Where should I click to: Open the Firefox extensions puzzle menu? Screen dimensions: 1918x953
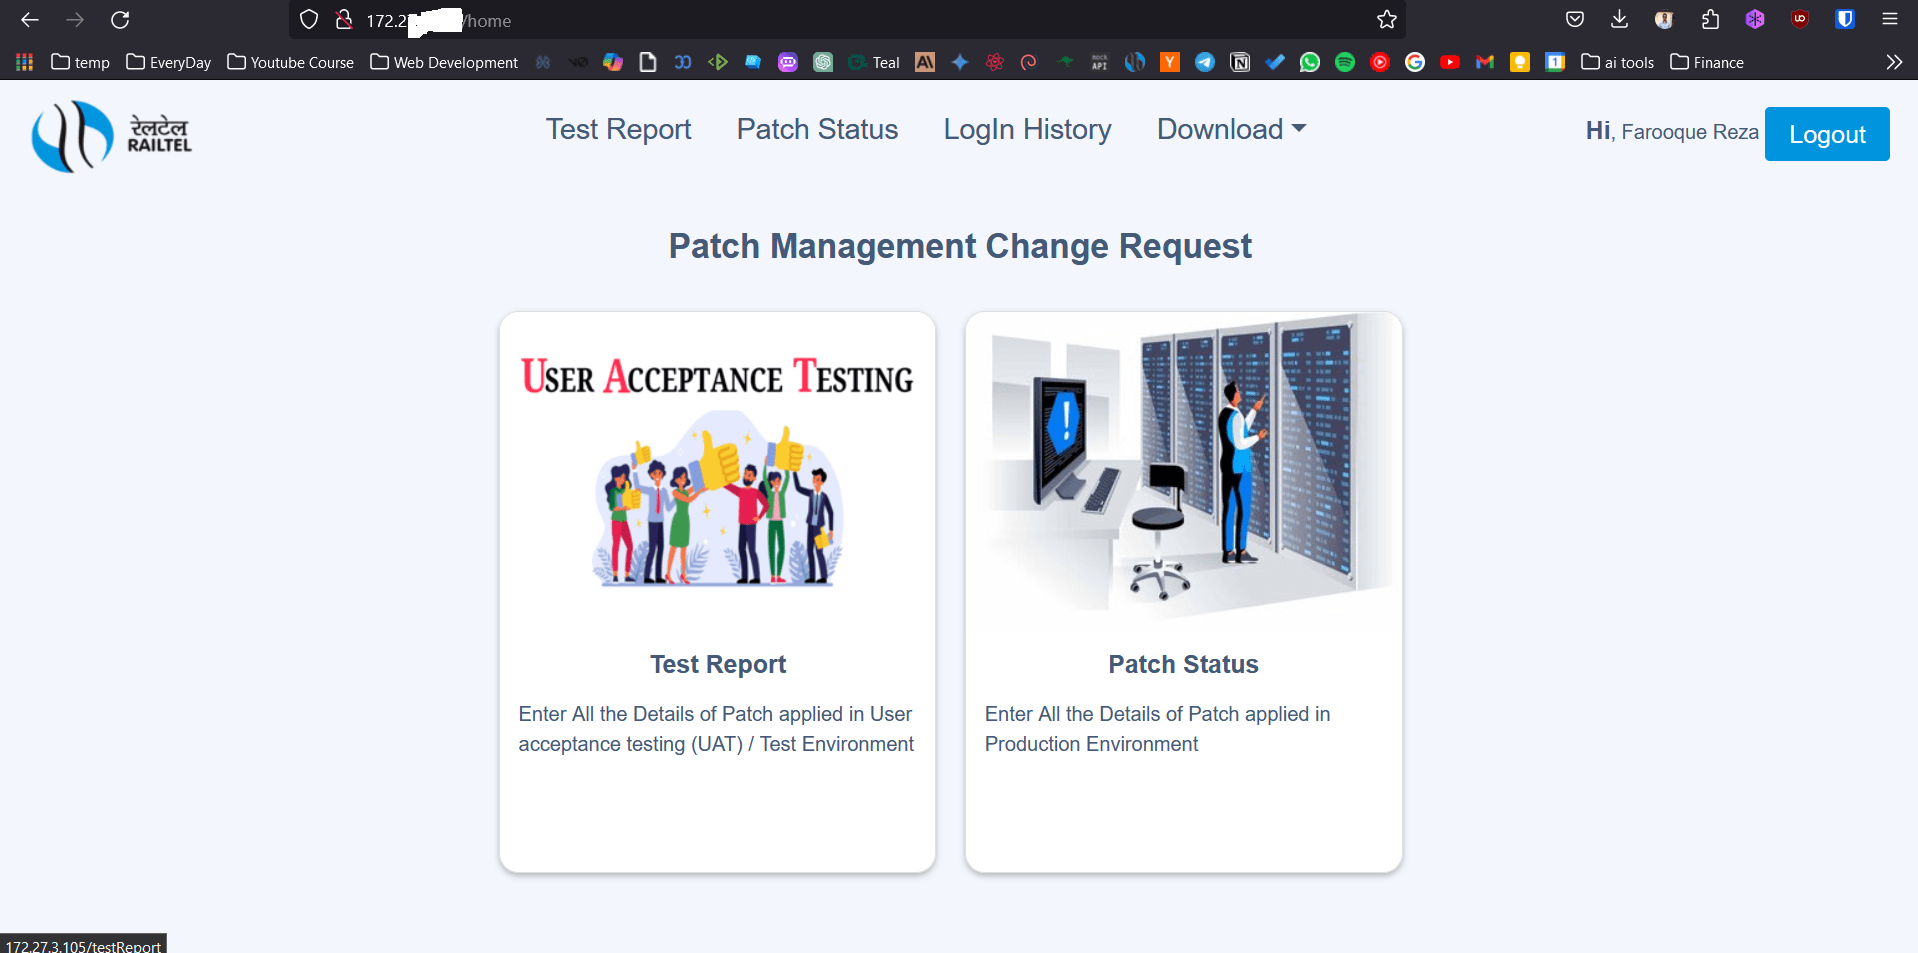[1710, 20]
